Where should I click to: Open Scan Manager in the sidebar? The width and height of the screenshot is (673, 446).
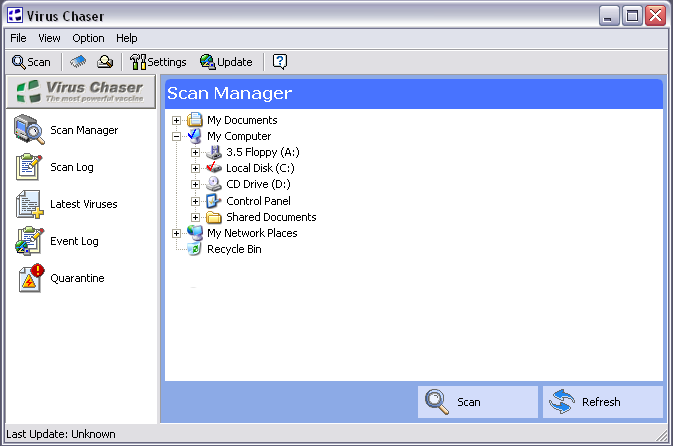tap(66, 130)
